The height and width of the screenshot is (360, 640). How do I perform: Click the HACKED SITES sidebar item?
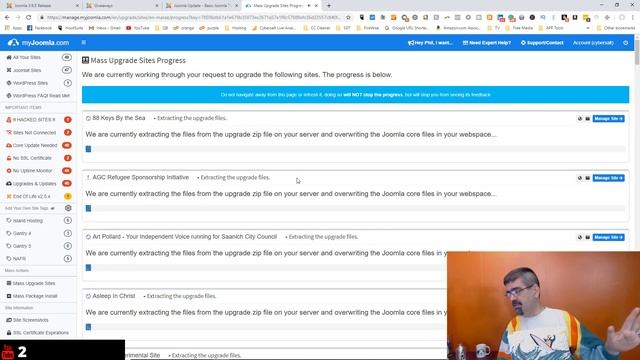click(33, 120)
